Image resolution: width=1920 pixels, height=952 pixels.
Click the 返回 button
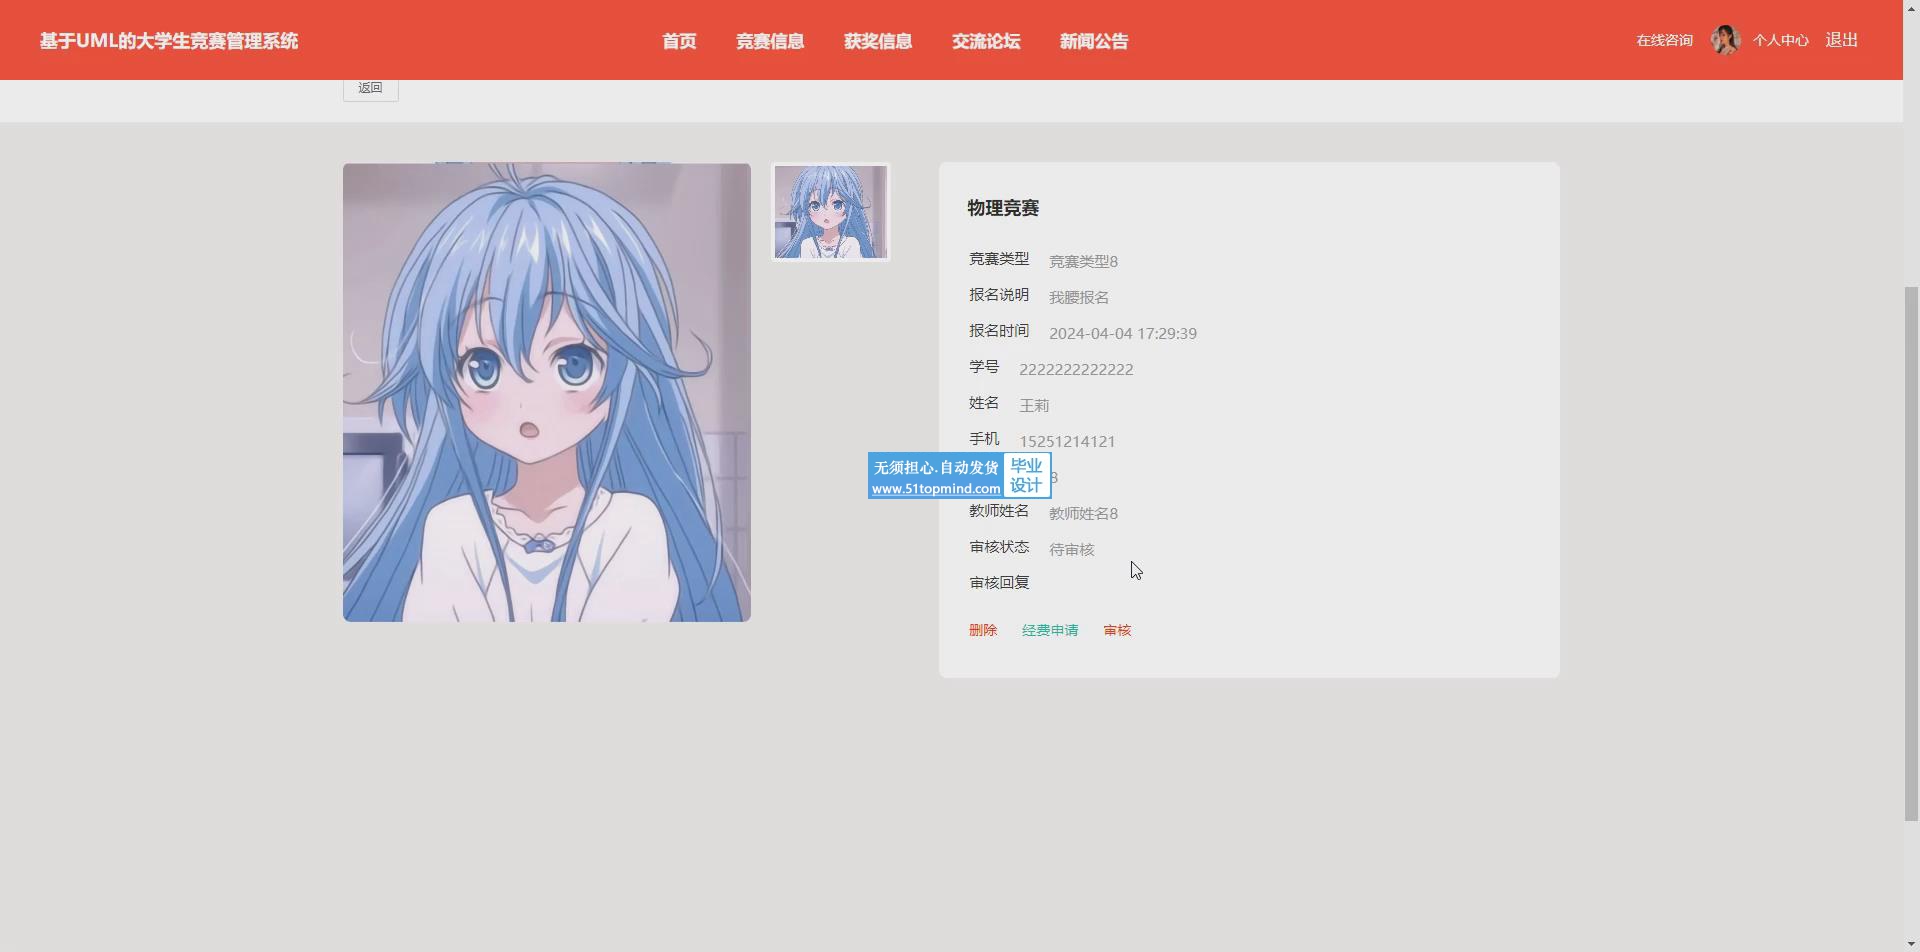click(x=370, y=88)
